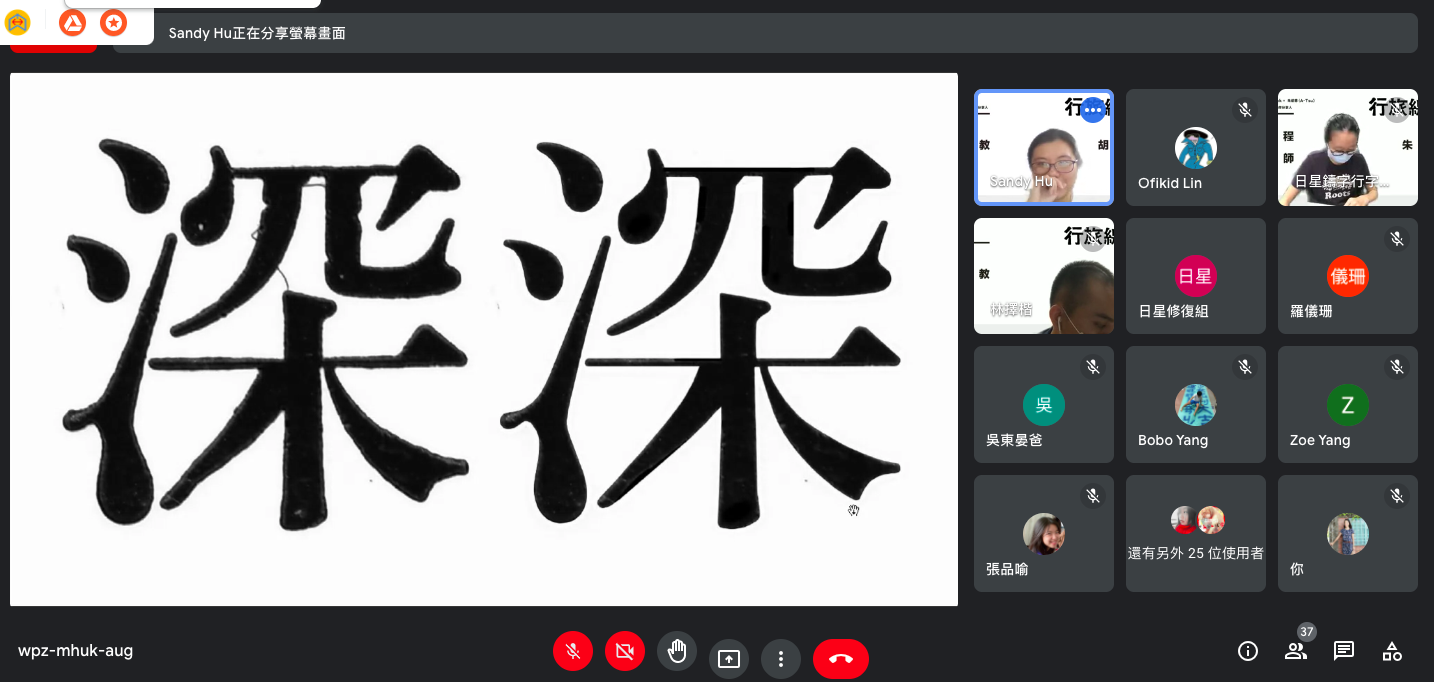Viewport: 1434px width, 682px height.
Task: Turn on the camera
Action: [625, 653]
